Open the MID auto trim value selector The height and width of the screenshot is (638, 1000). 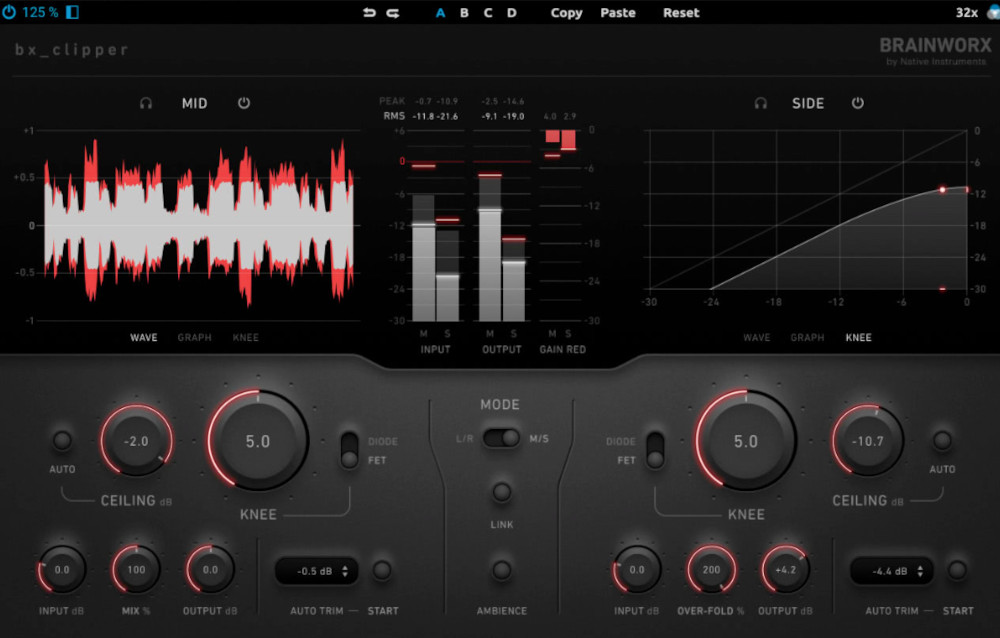click(x=315, y=570)
